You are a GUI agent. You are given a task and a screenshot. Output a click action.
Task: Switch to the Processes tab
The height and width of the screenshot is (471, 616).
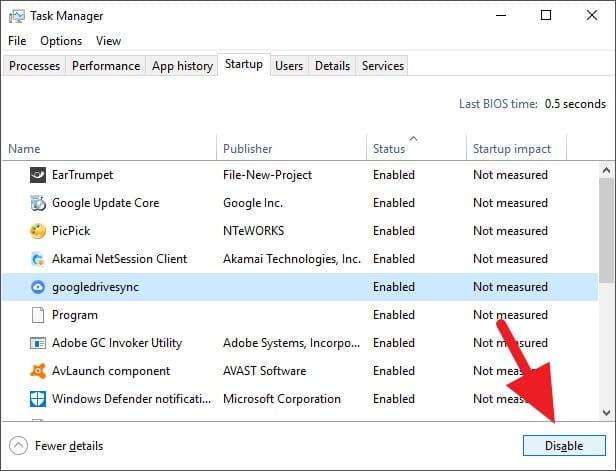pos(35,66)
